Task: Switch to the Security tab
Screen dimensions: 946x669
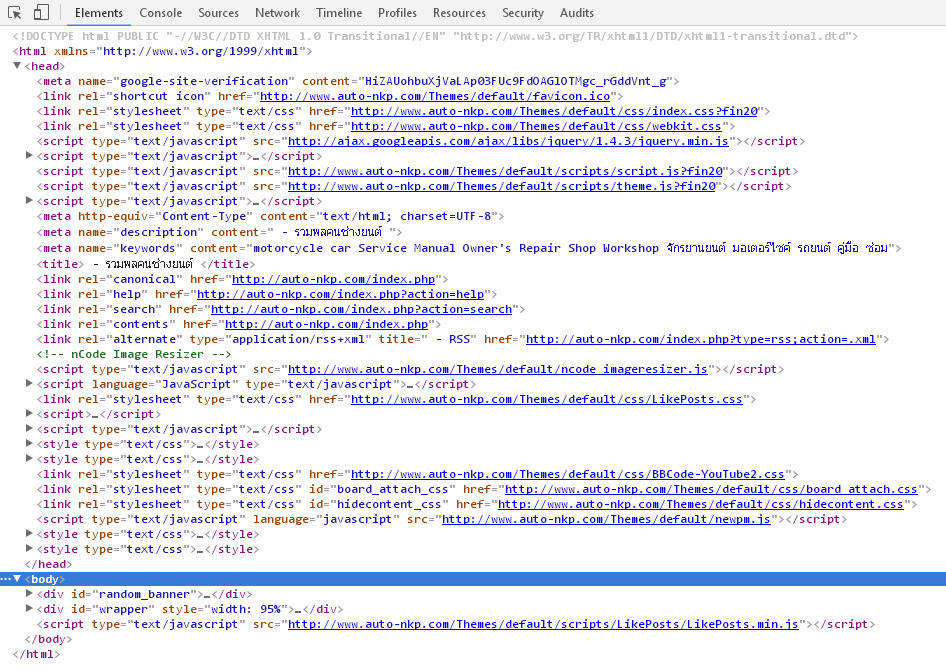Action: point(523,13)
